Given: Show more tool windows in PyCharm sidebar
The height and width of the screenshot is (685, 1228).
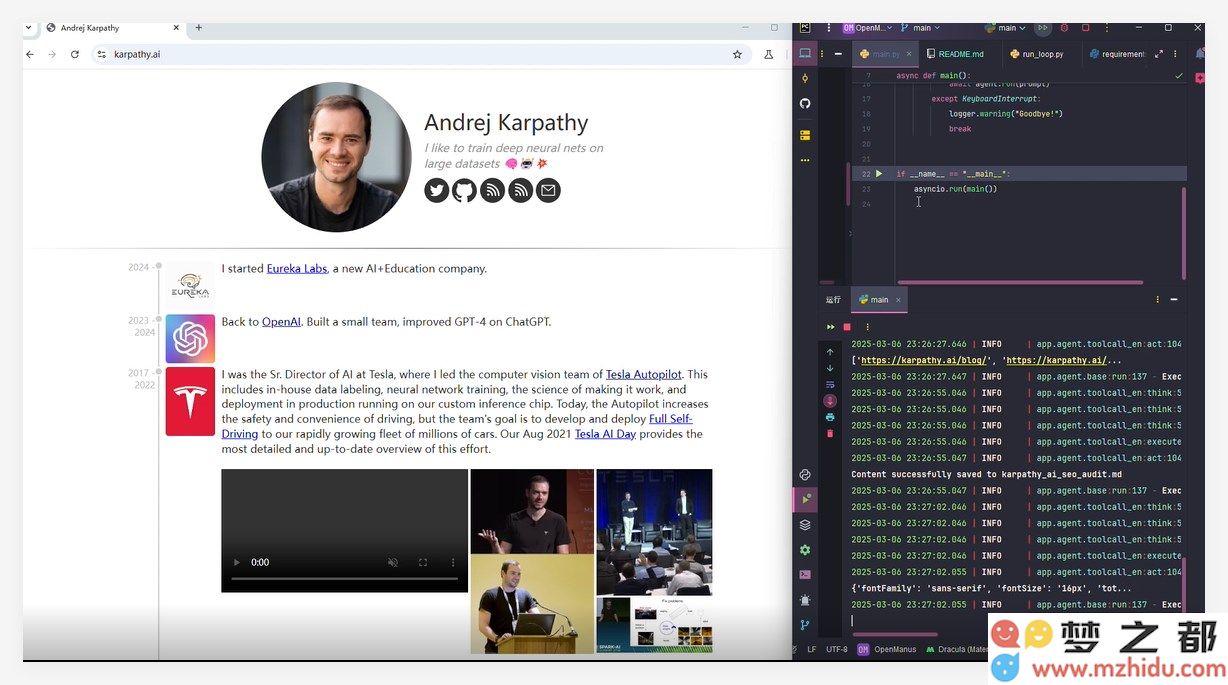Looking at the screenshot, I should (x=805, y=160).
